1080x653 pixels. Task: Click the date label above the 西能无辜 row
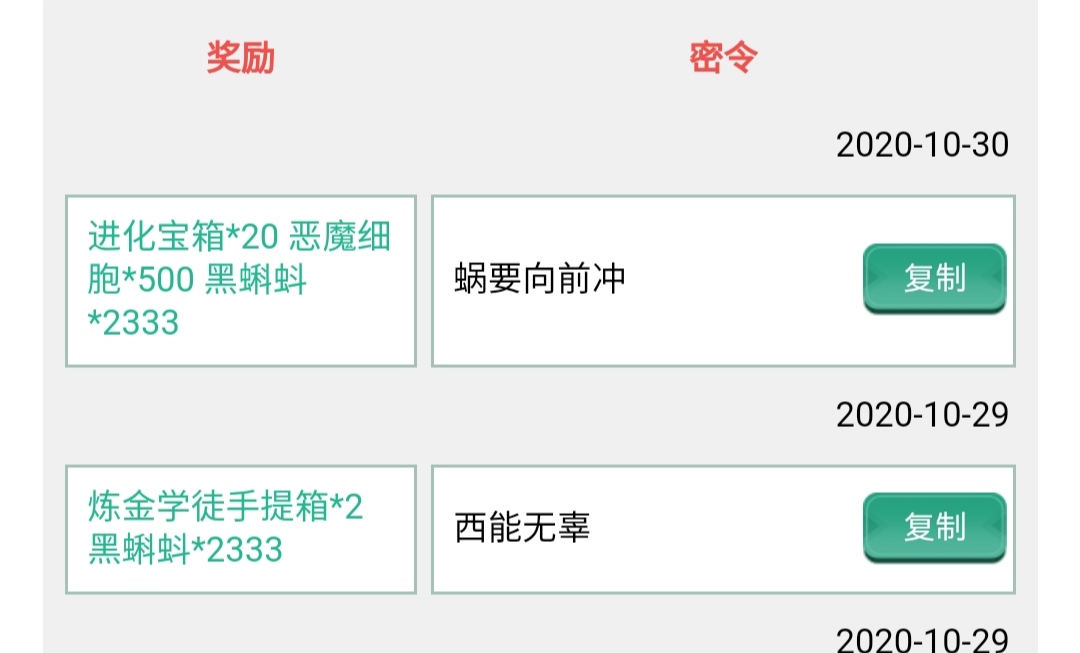click(922, 414)
